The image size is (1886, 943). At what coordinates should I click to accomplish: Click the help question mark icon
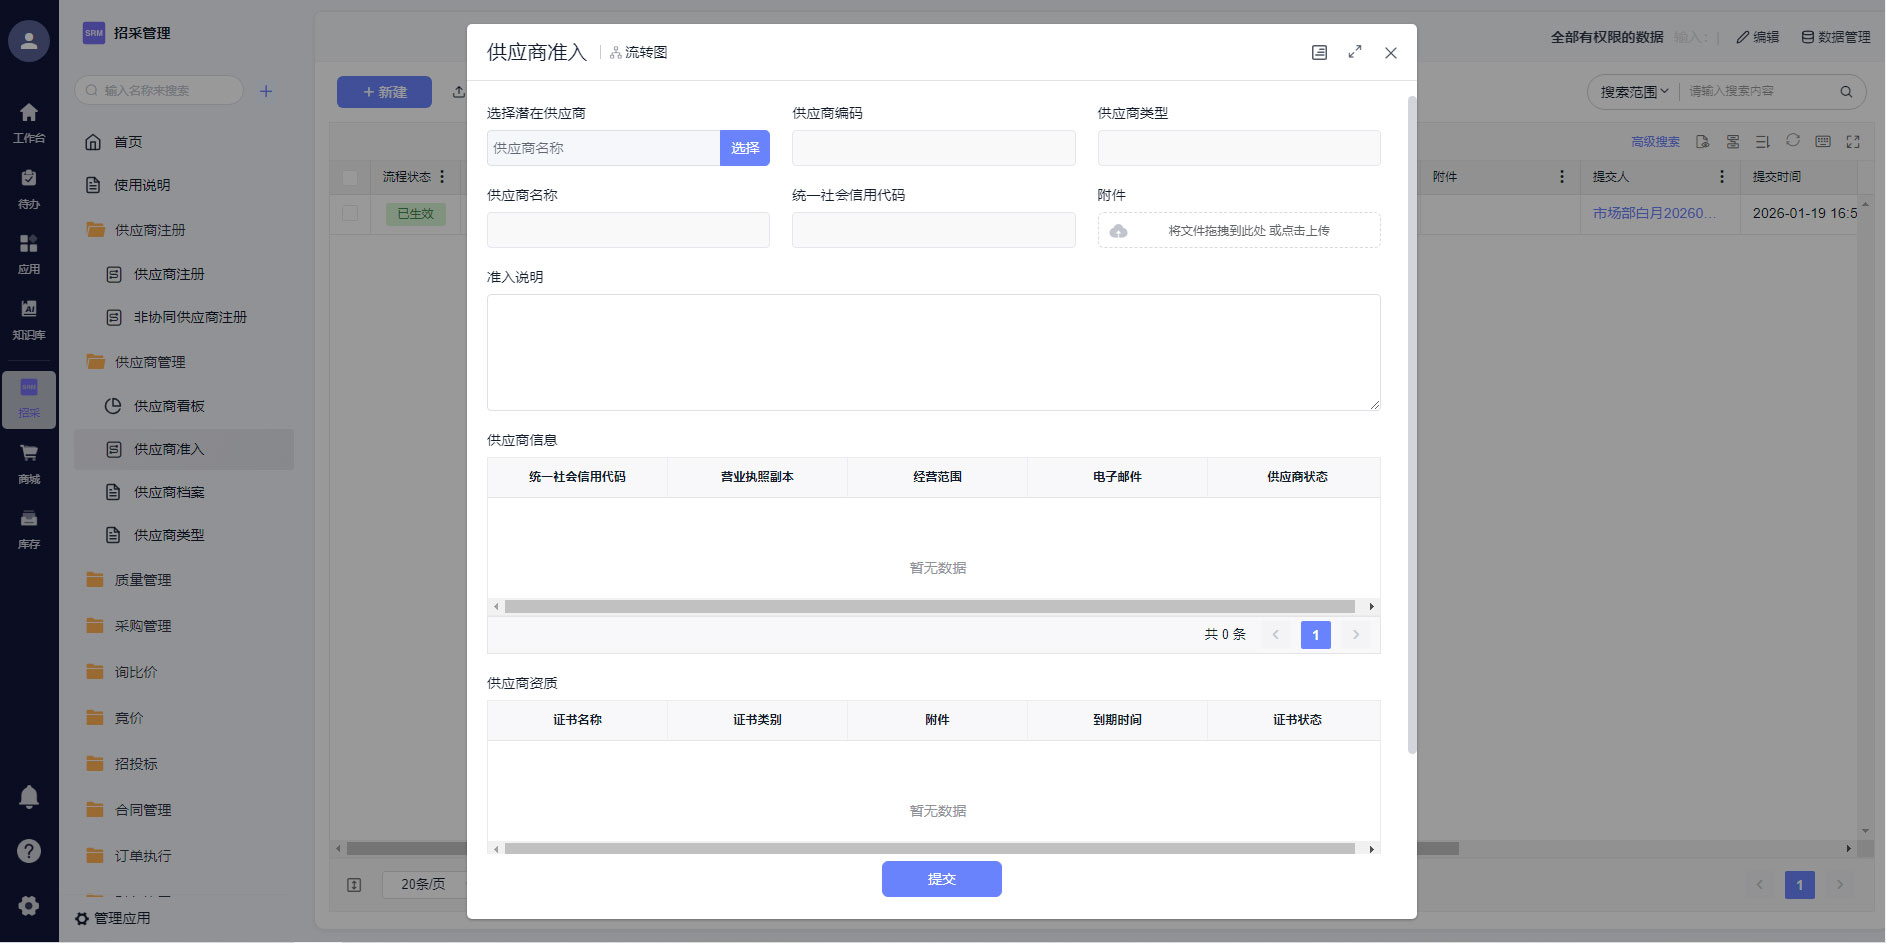(x=29, y=851)
